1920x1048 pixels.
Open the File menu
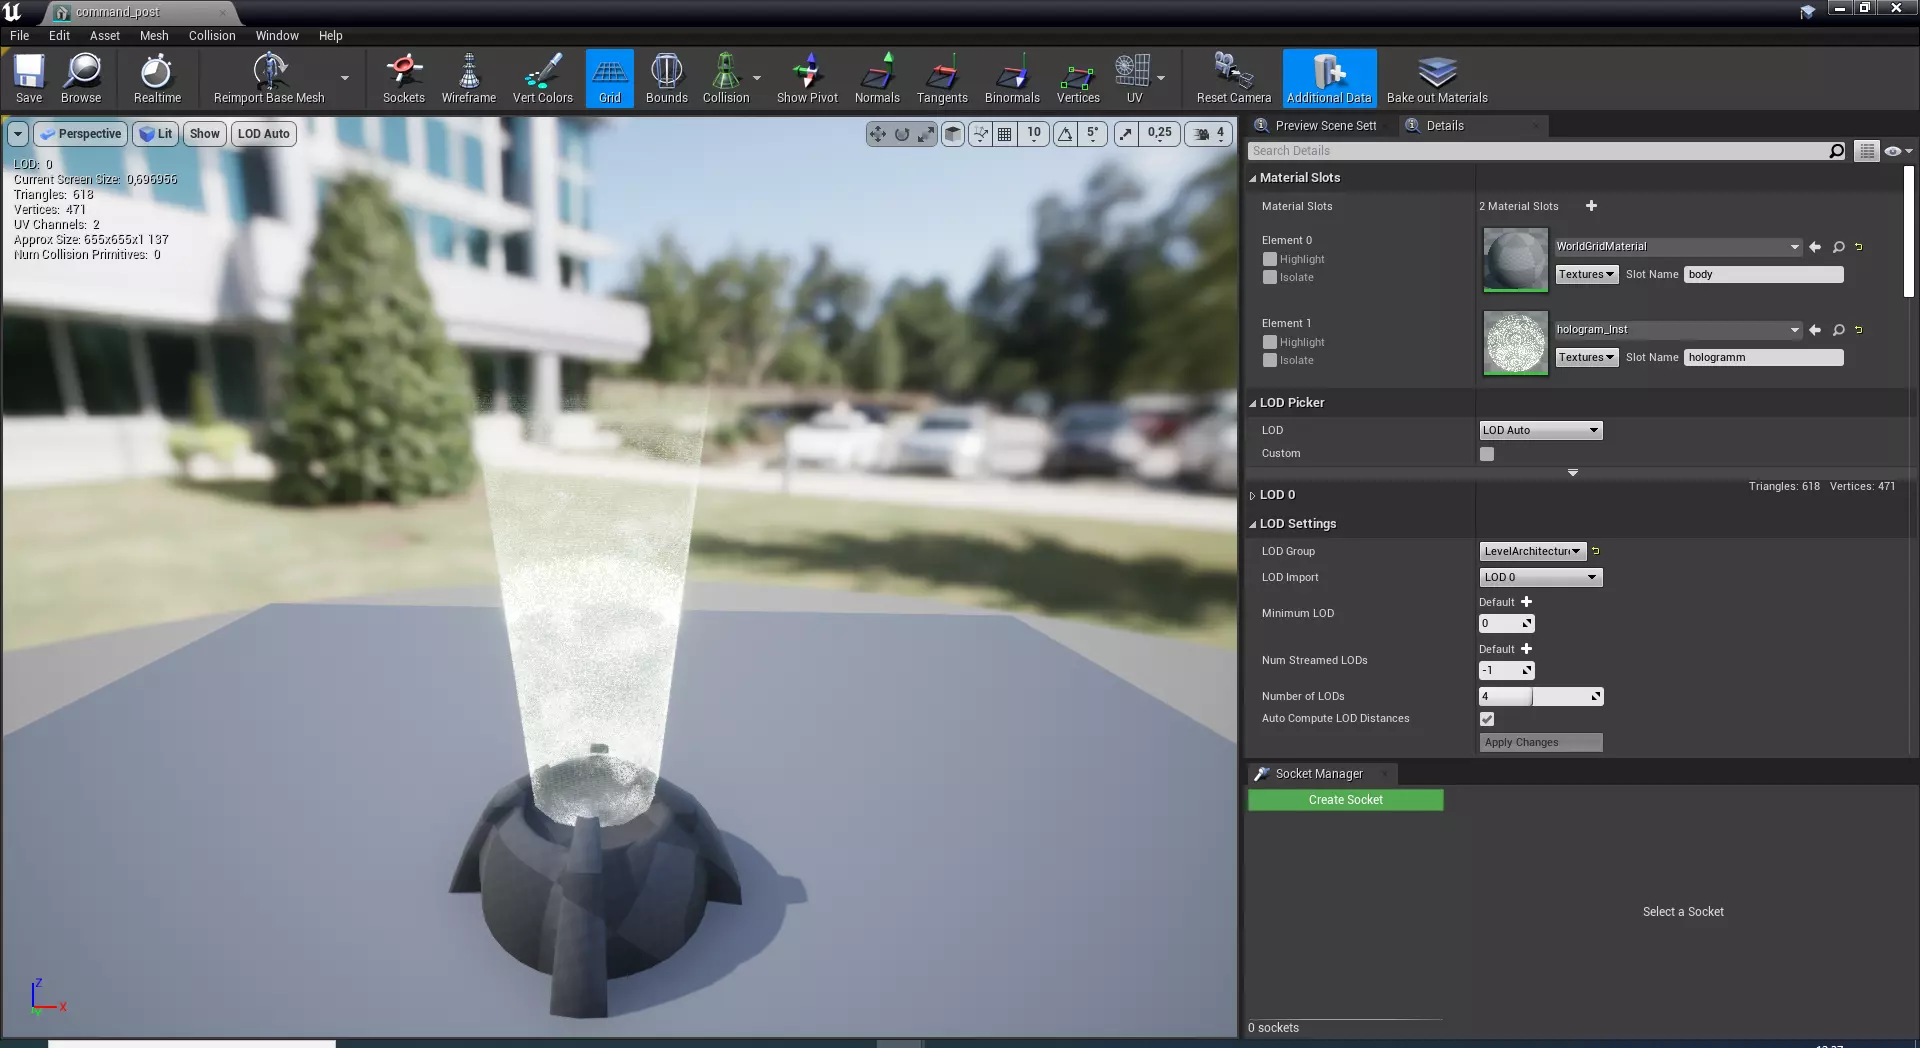pyautogui.click(x=20, y=35)
